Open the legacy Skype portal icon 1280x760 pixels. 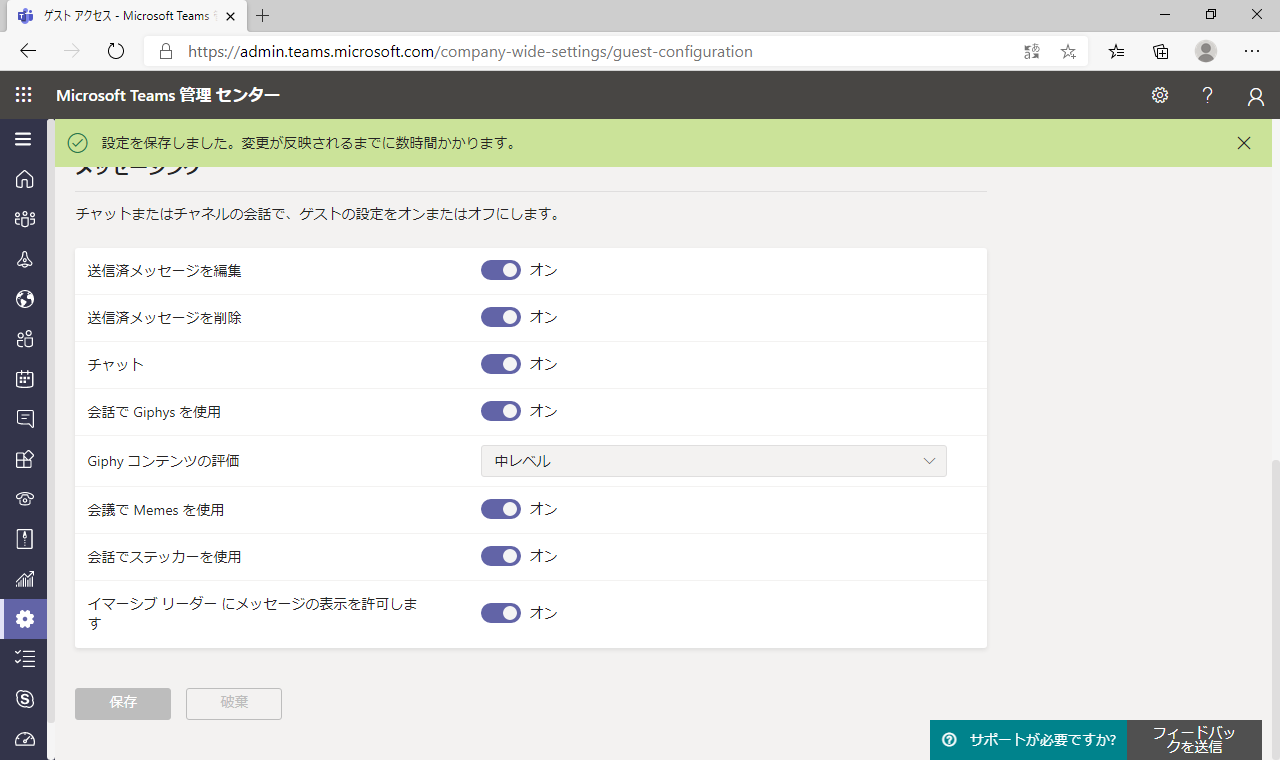pos(25,699)
